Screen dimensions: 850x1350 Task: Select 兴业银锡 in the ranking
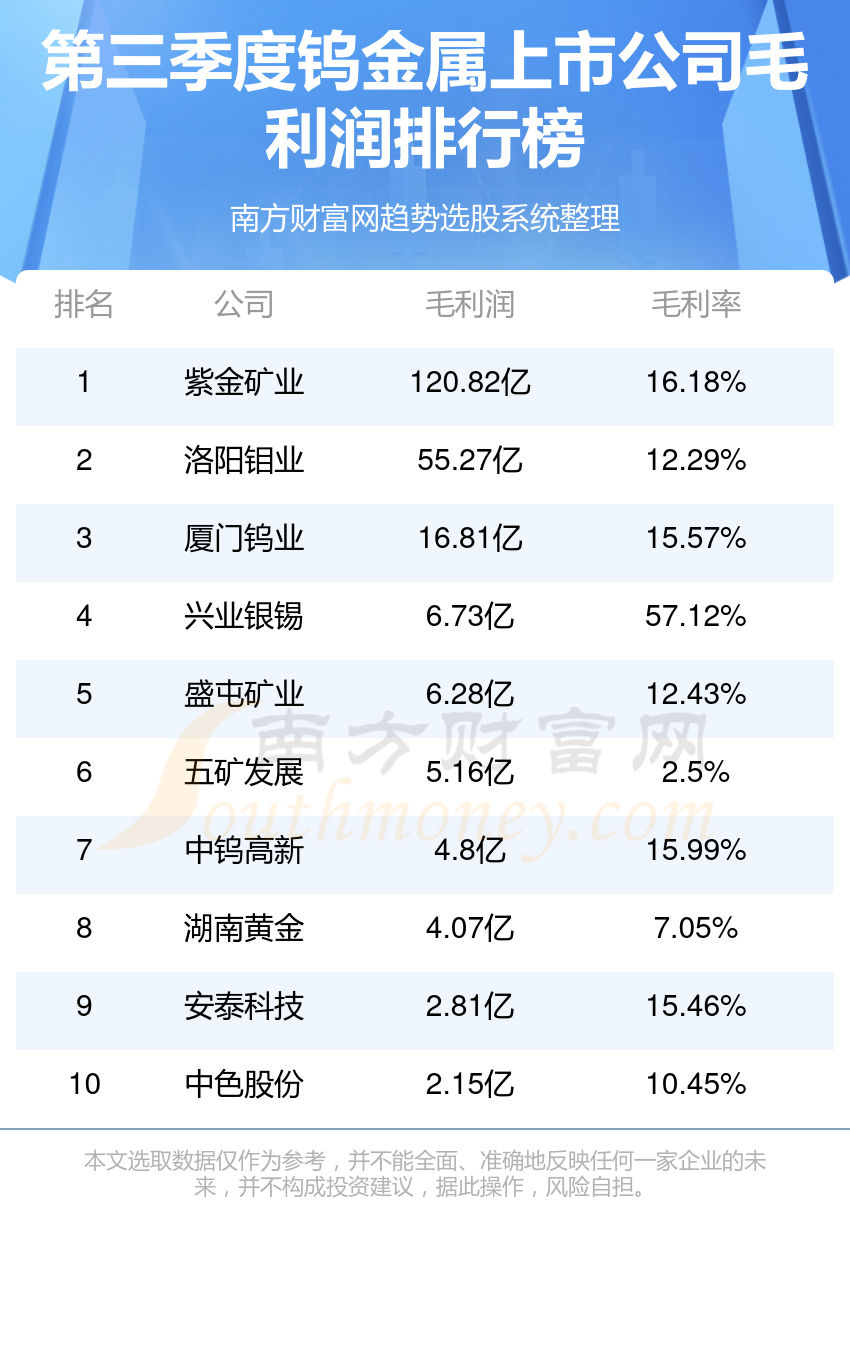coord(244,616)
